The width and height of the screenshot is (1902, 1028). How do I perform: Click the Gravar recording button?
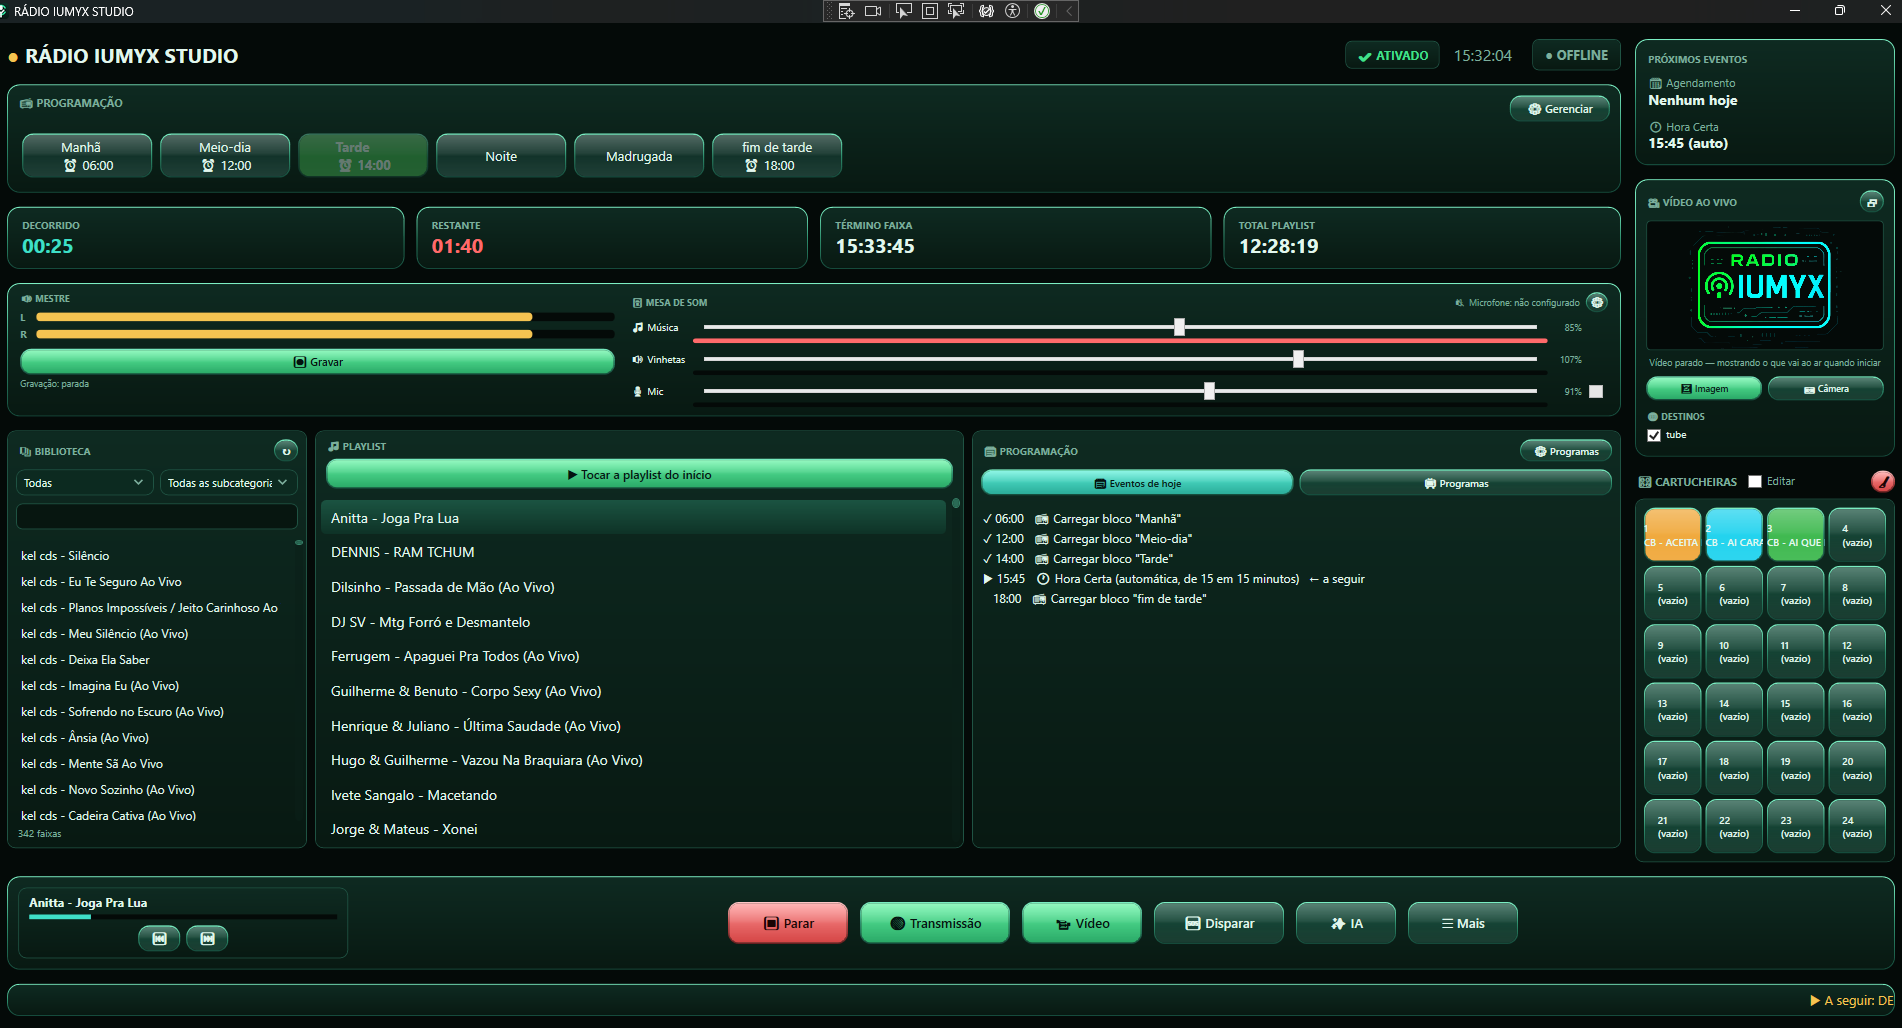pyautogui.click(x=317, y=362)
